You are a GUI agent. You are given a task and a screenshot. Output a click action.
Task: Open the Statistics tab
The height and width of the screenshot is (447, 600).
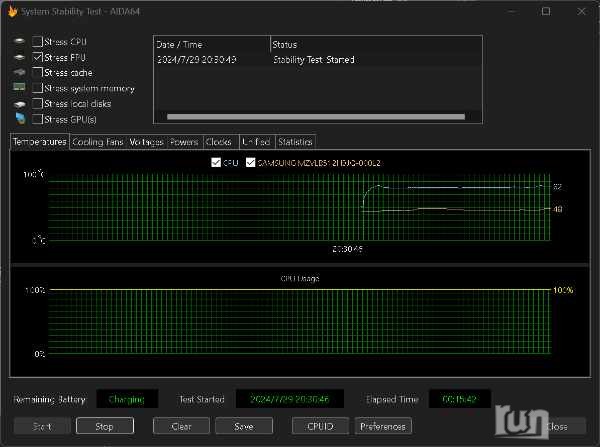click(295, 142)
